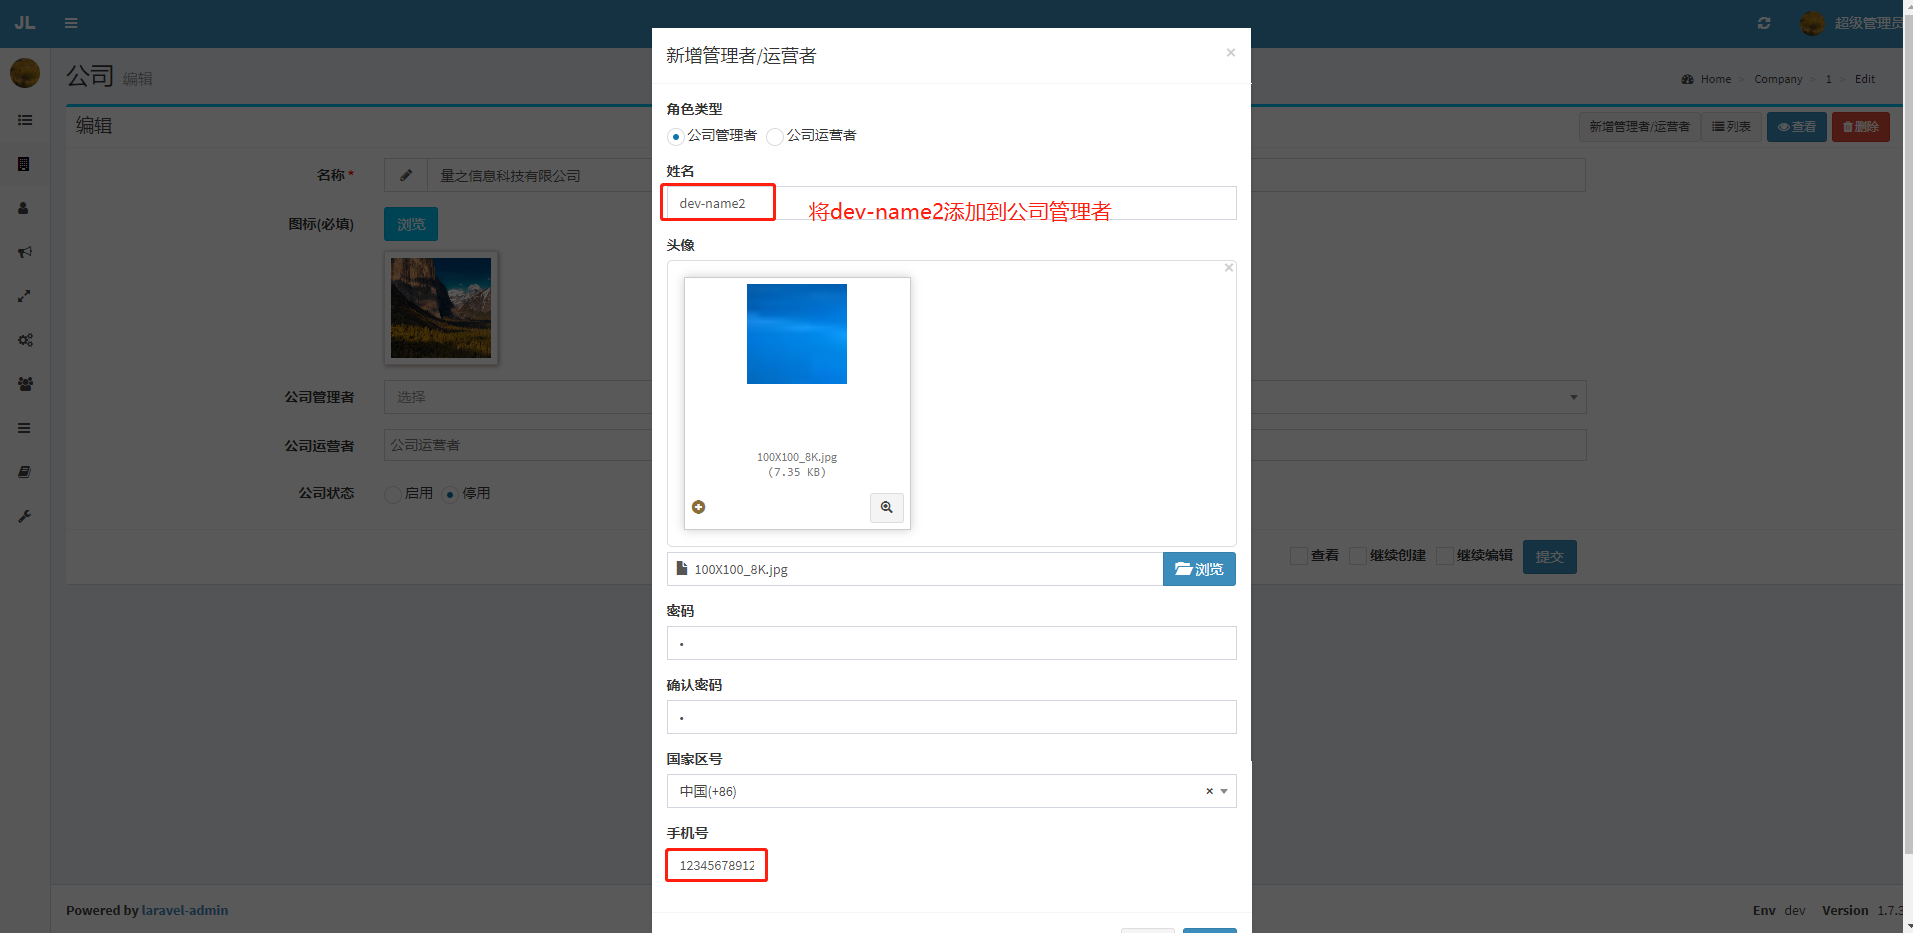Open the gears settings icon in sidebar
Viewport: 1913px width, 933px height.
pyautogui.click(x=25, y=340)
